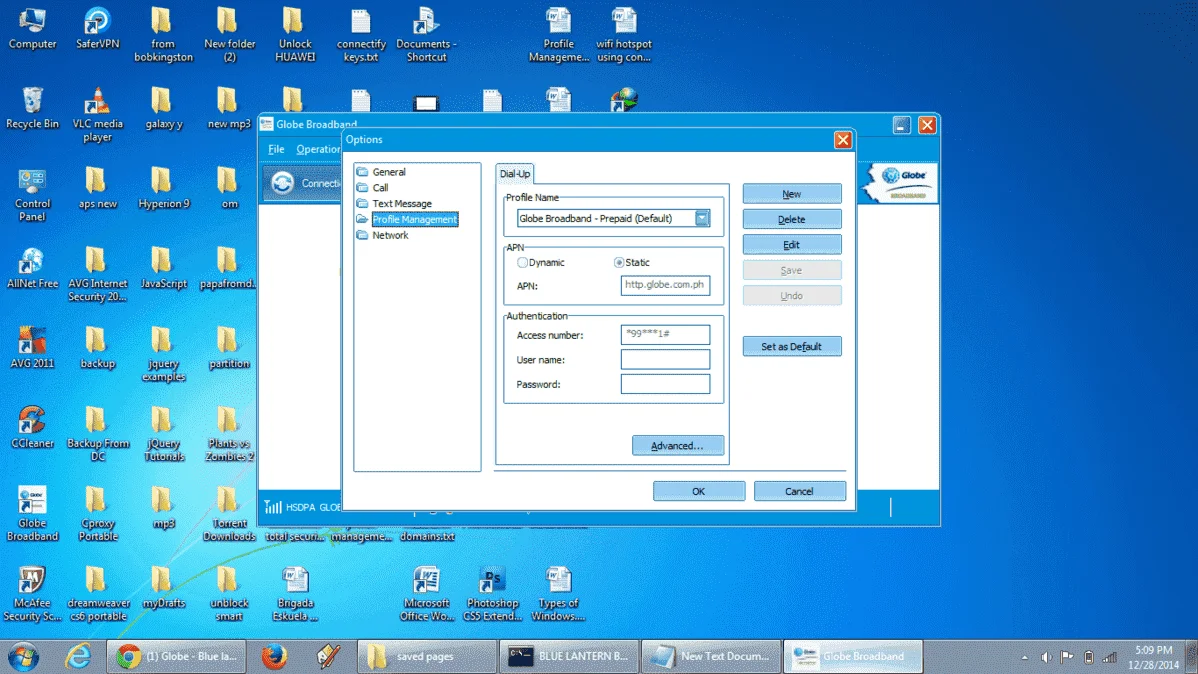The height and width of the screenshot is (674, 1198).
Task: Open the Unlock HUAWEI folder
Action: click(x=295, y=34)
